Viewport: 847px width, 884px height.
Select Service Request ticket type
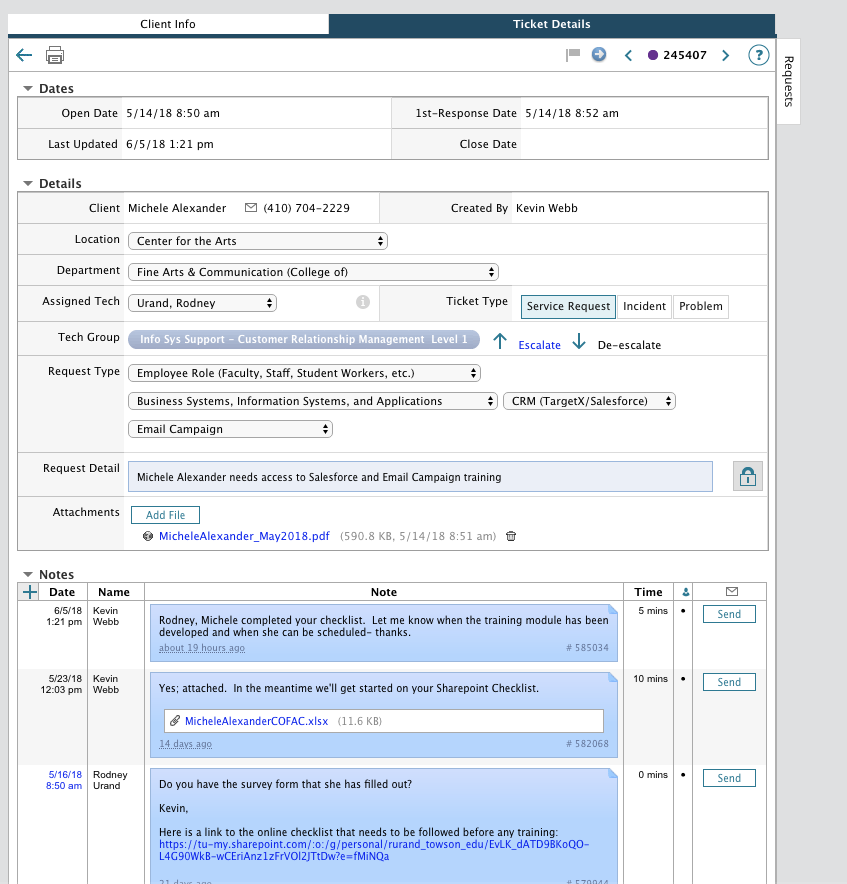pyautogui.click(x=568, y=306)
